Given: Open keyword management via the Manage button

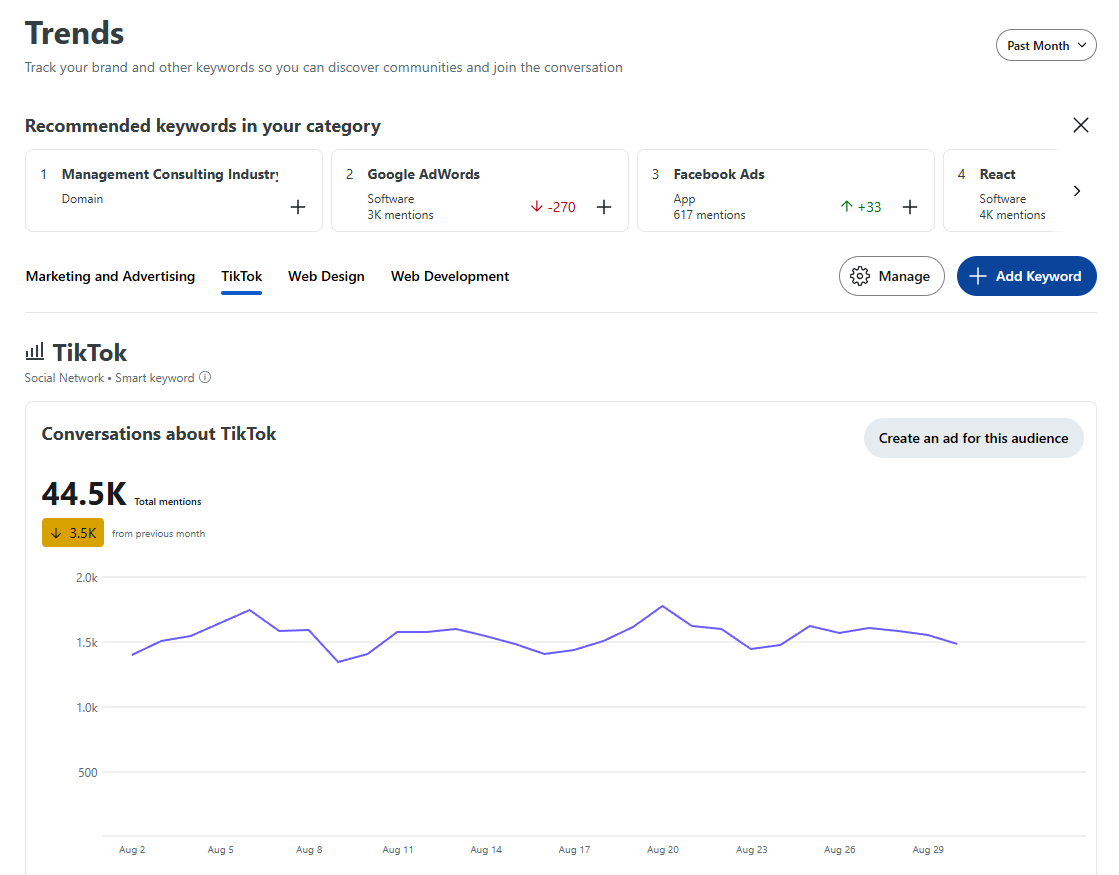Looking at the screenshot, I should [891, 276].
